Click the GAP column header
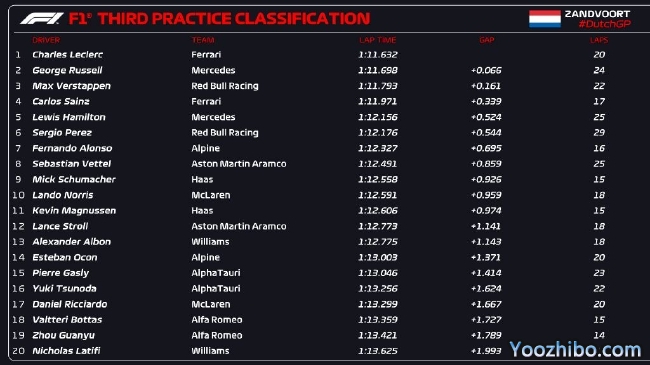Viewport: 650px width, 365px height. tap(487, 40)
